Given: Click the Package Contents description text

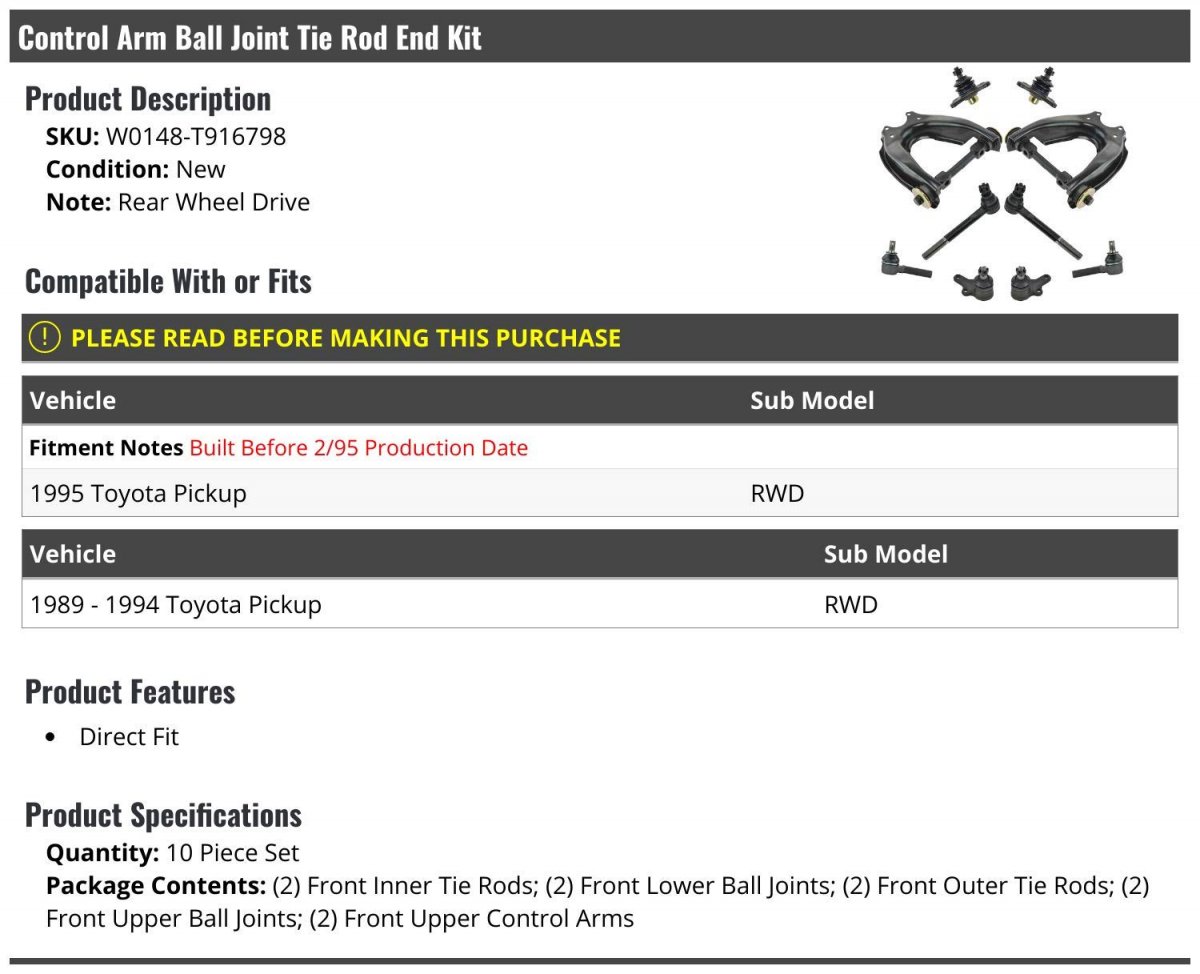Looking at the screenshot, I should pyautogui.click(x=598, y=902).
